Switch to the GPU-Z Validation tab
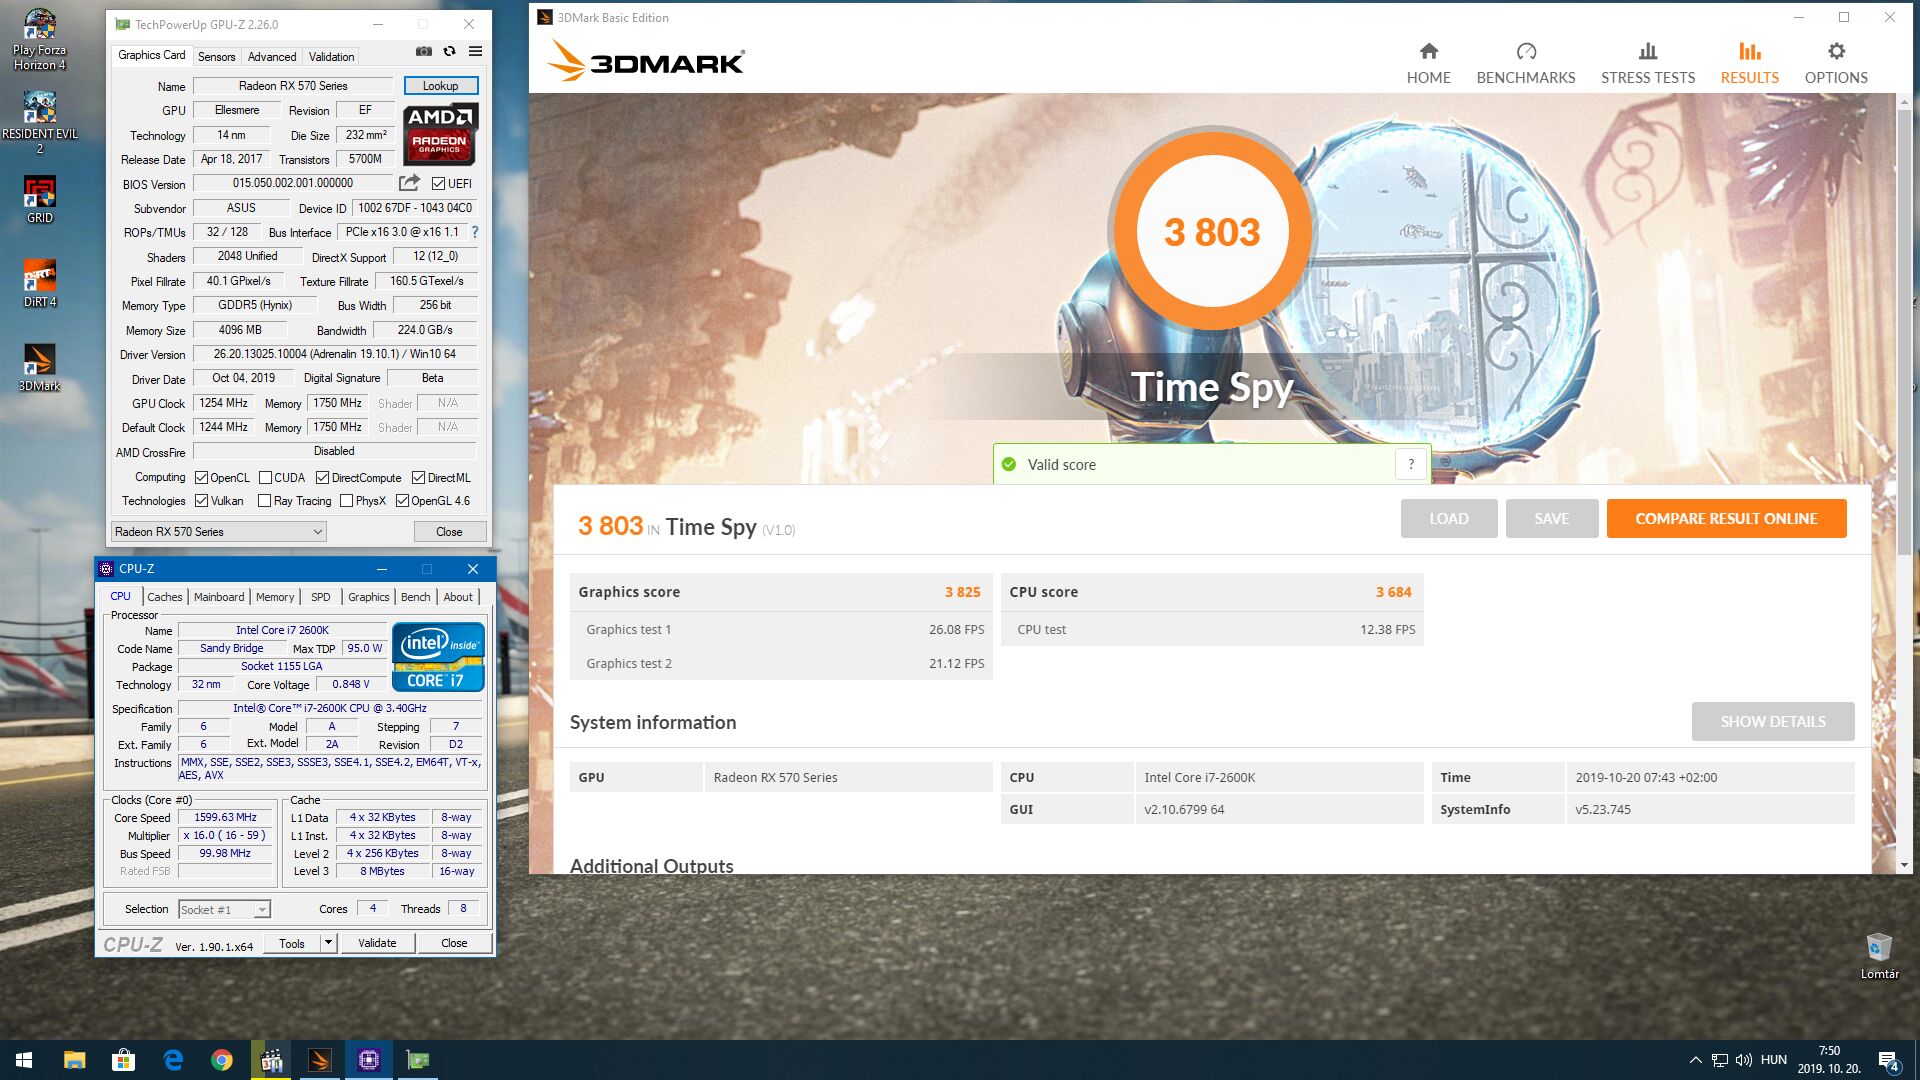1920x1080 pixels. point(331,56)
